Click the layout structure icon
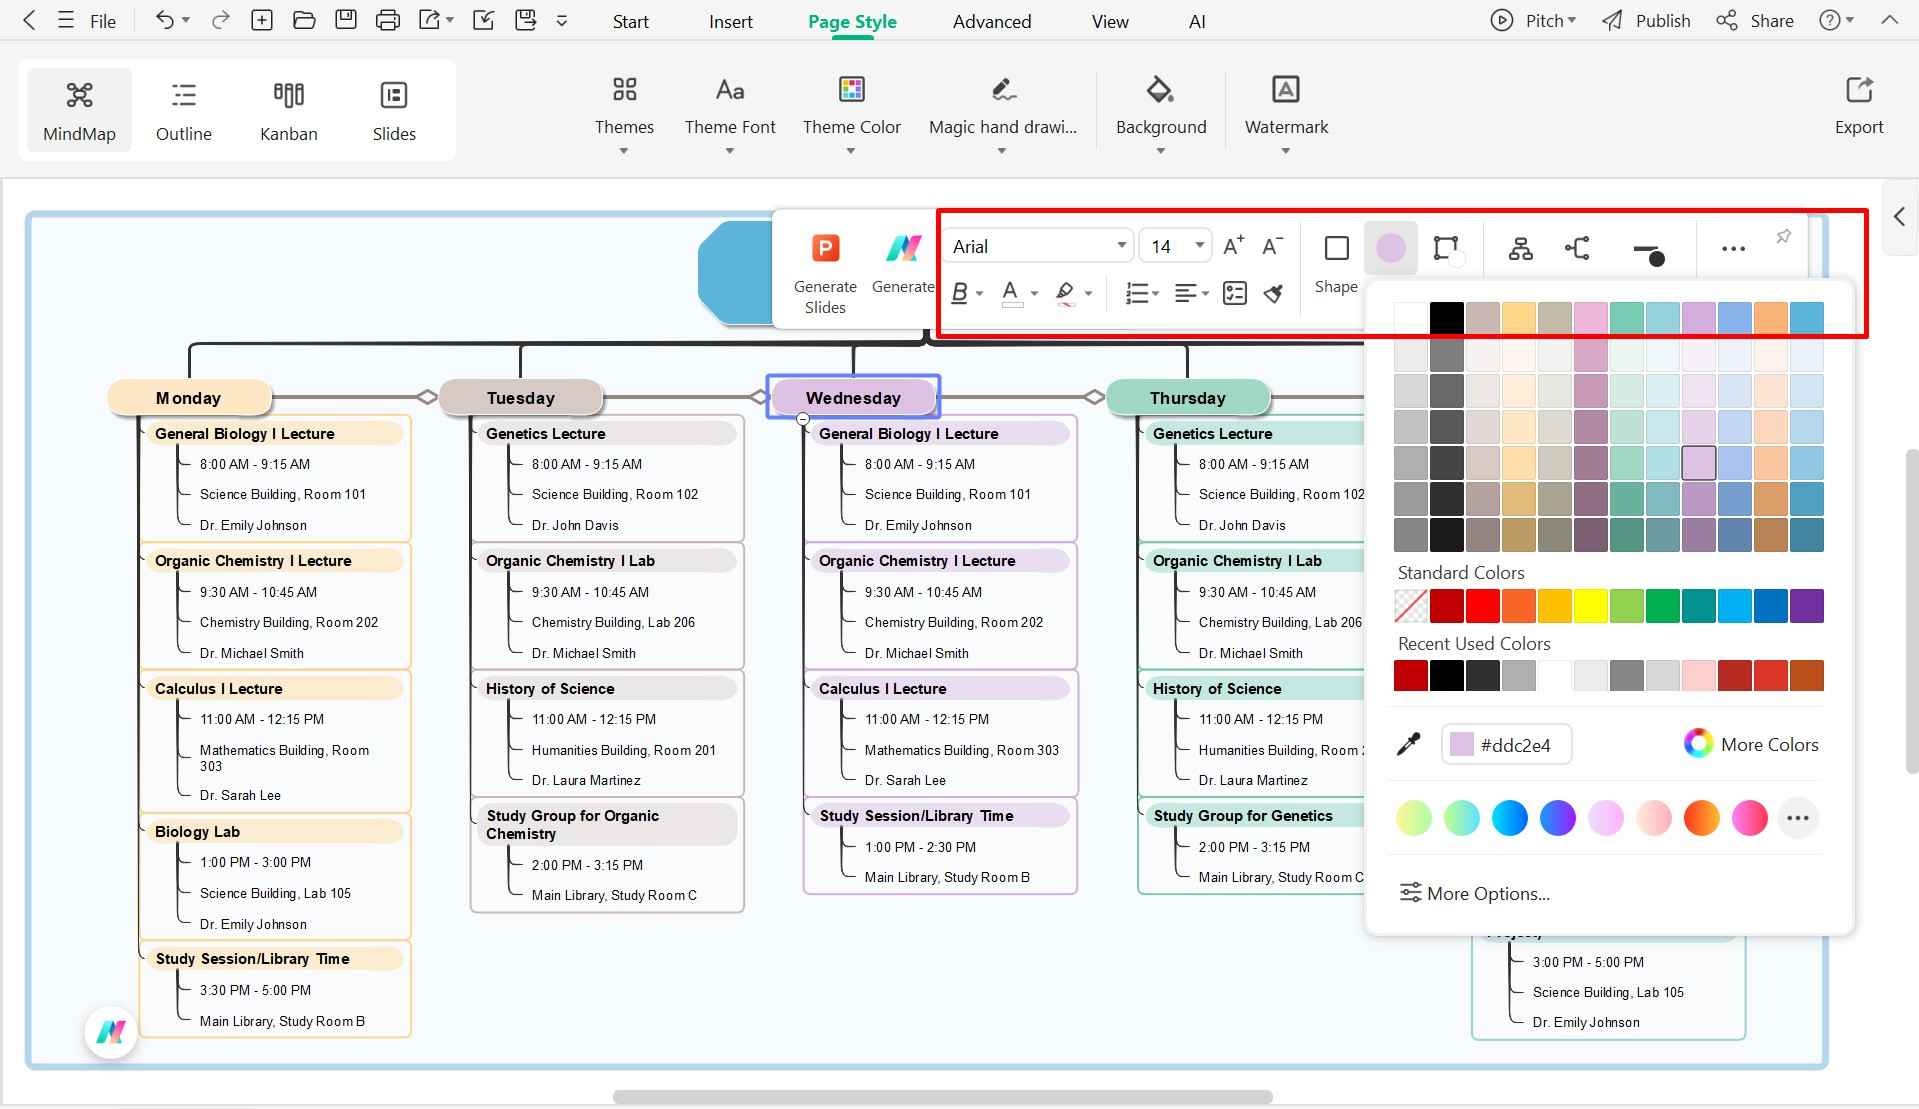The height and width of the screenshot is (1109, 1919). (x=1521, y=248)
